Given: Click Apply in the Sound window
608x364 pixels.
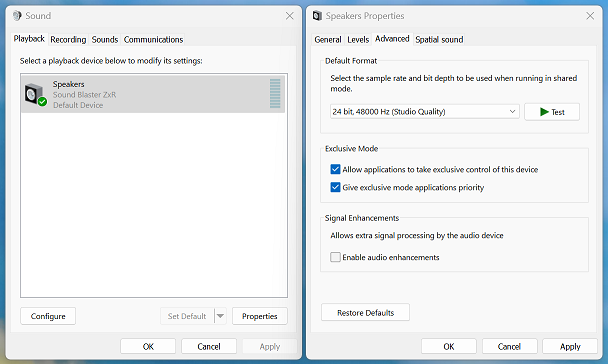Looking at the screenshot, I should click(269, 346).
